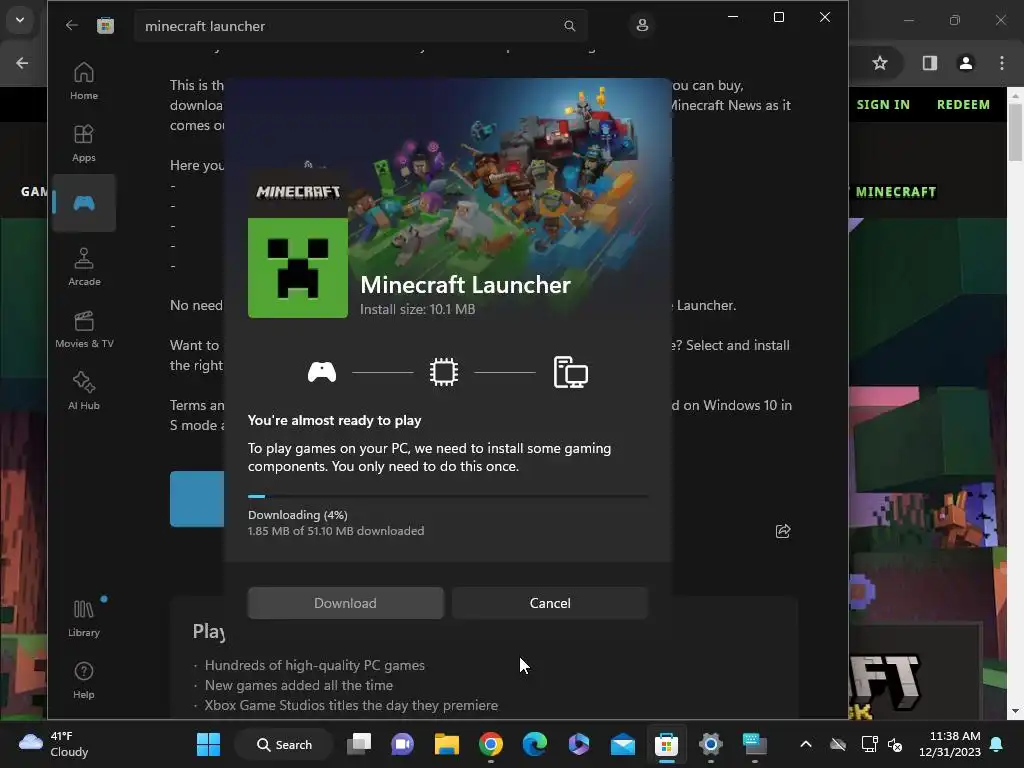Click 'Xbox Game Studios titles the day they premiere'
The height and width of the screenshot is (768, 1024).
[x=351, y=705]
